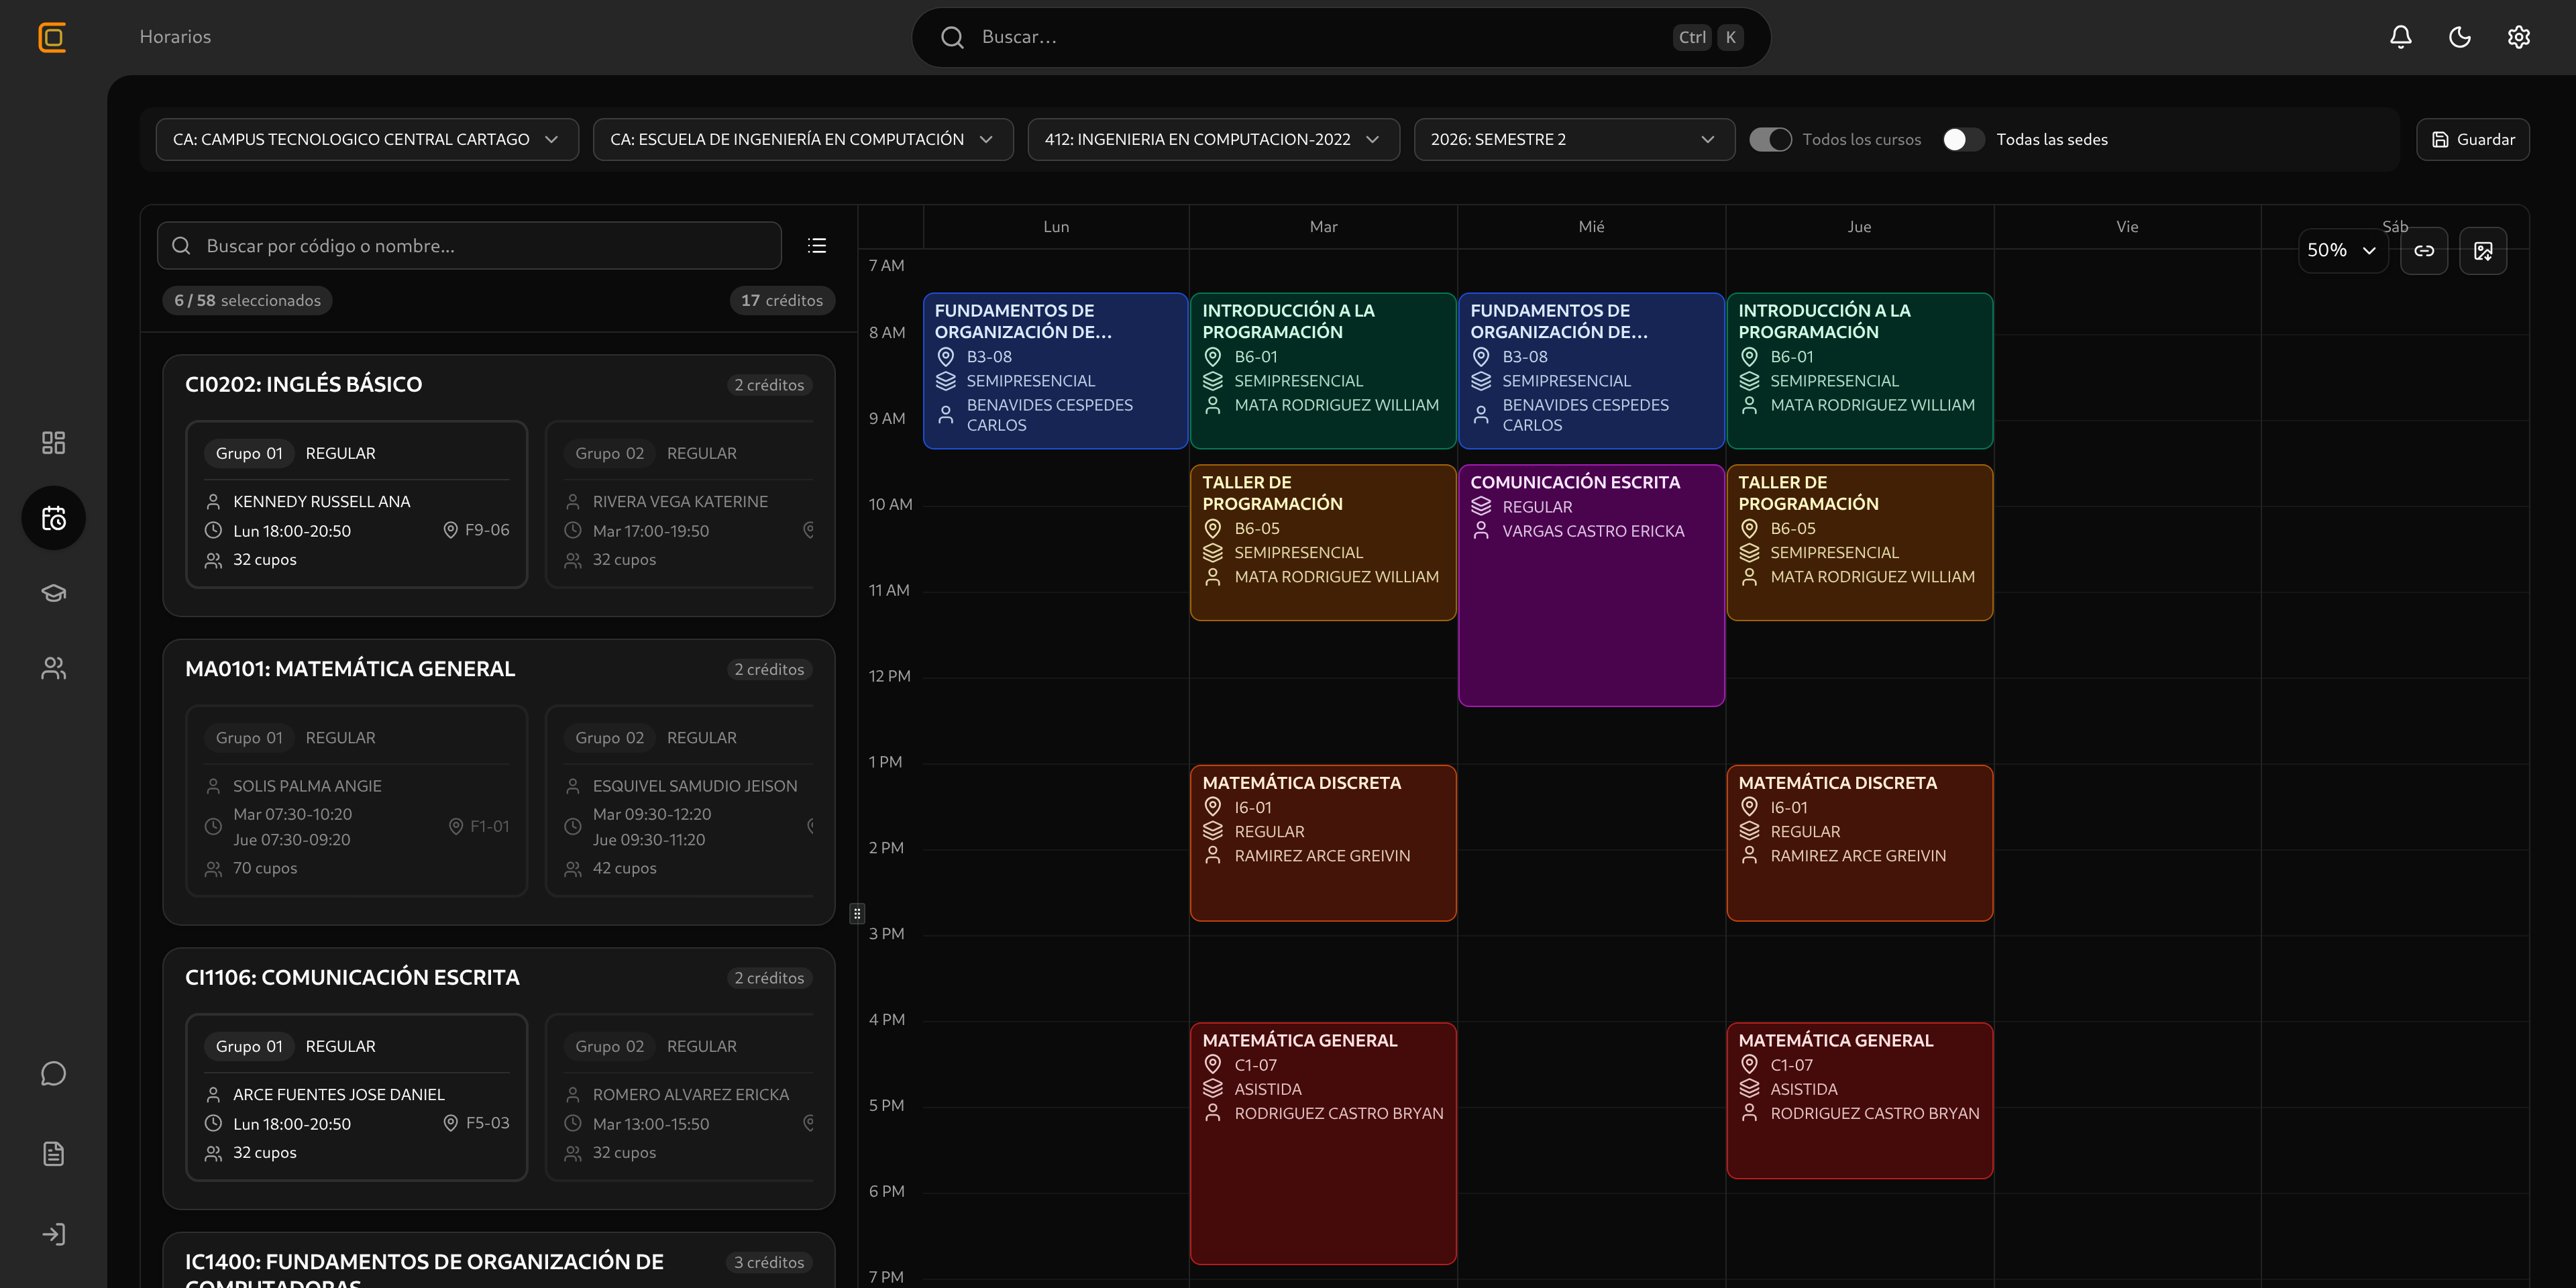2576x1288 pixels.
Task: Toggle the Todas las sedes switch
Action: point(1963,139)
